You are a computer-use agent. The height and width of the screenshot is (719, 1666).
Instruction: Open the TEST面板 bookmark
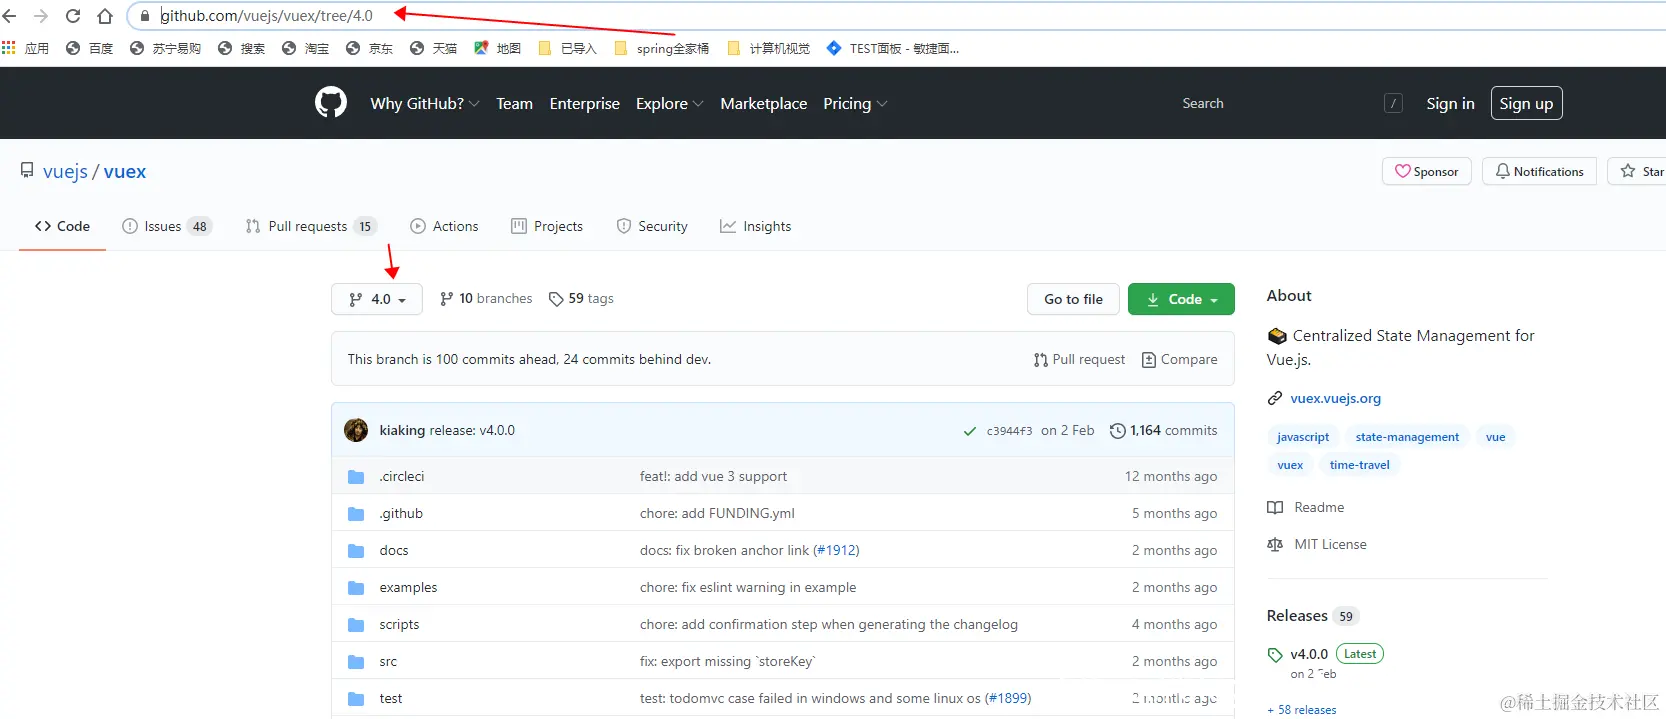pos(893,48)
